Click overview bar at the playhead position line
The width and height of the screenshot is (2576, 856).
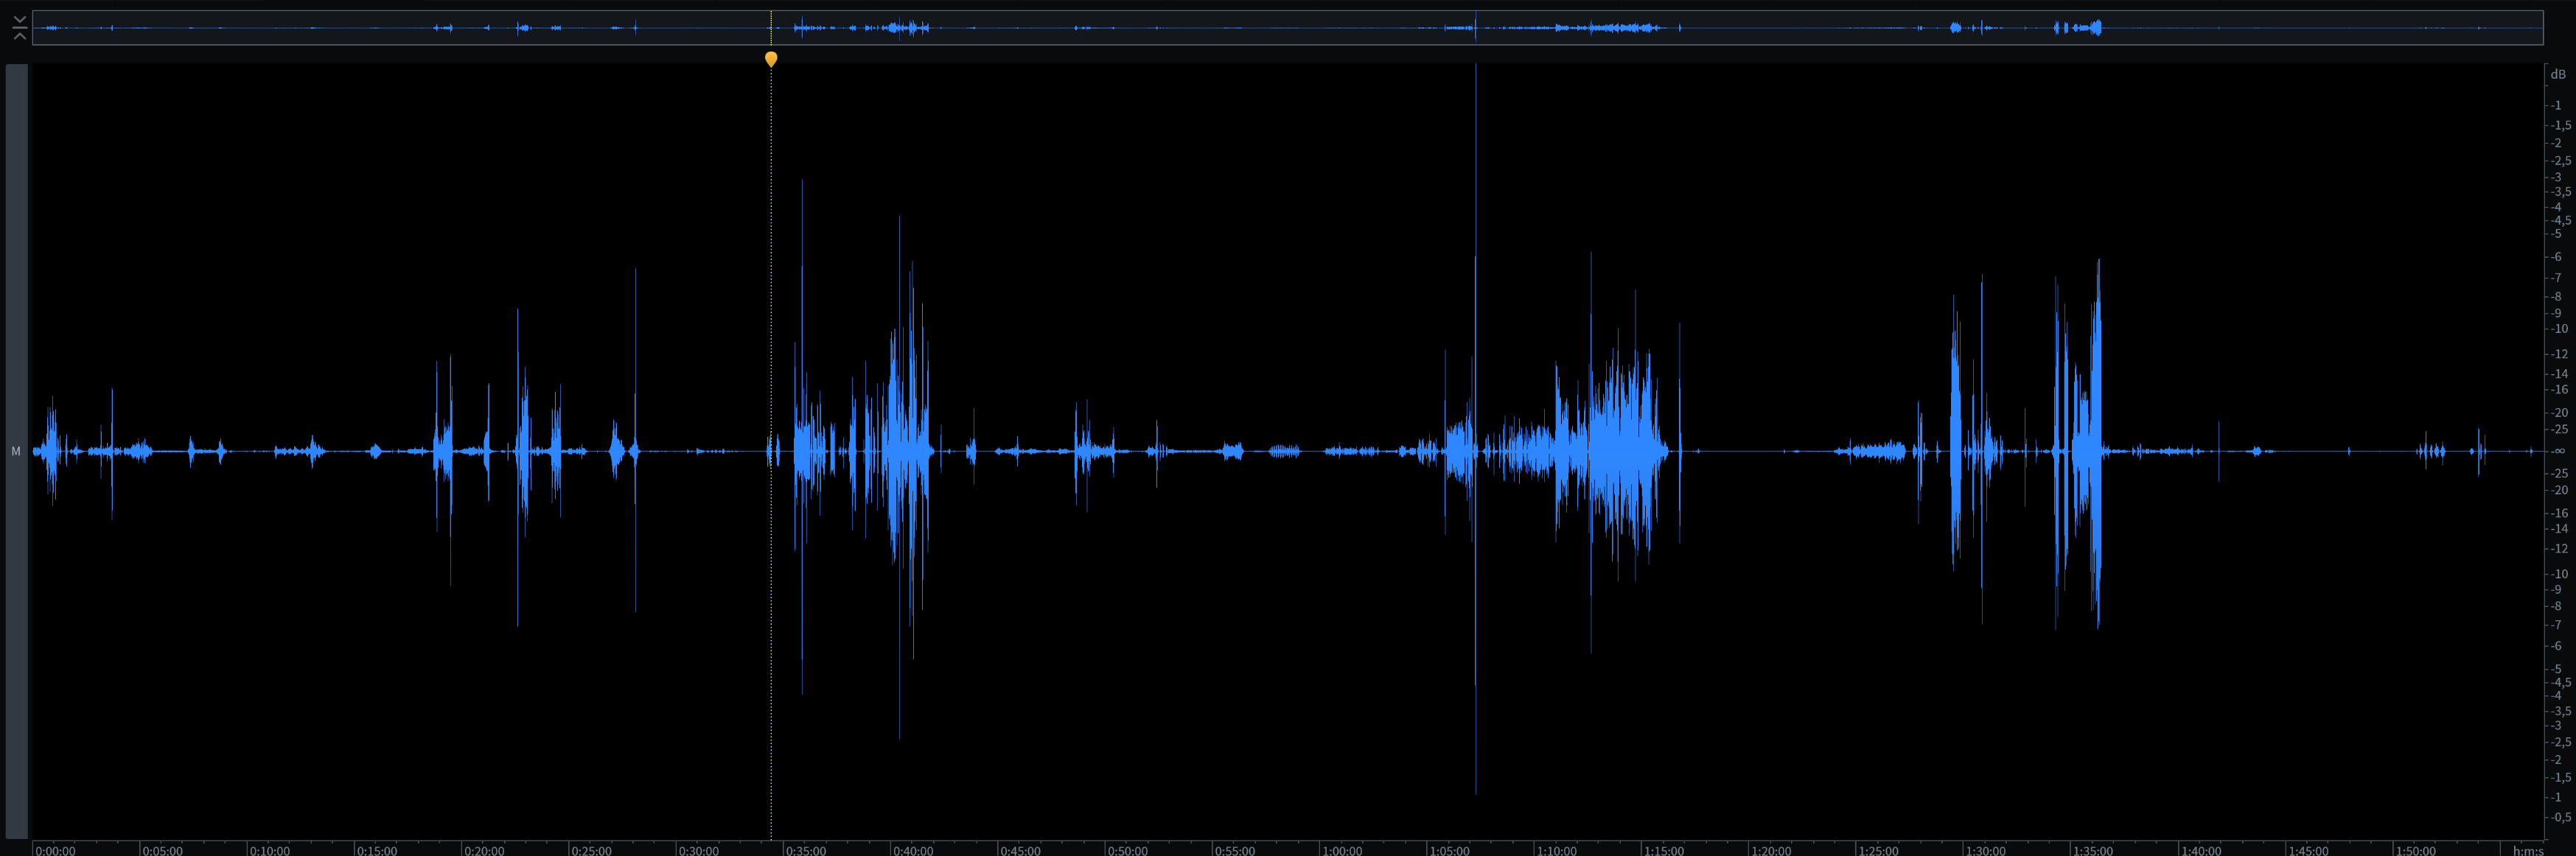tap(771, 28)
